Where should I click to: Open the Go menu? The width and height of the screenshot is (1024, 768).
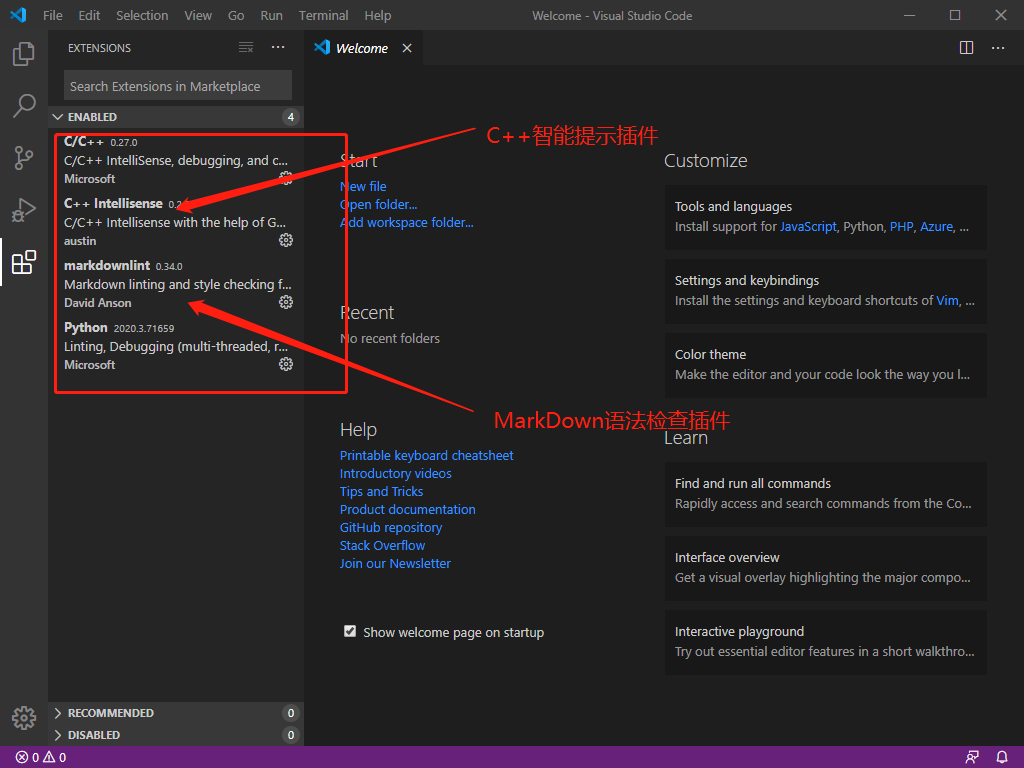(x=236, y=15)
